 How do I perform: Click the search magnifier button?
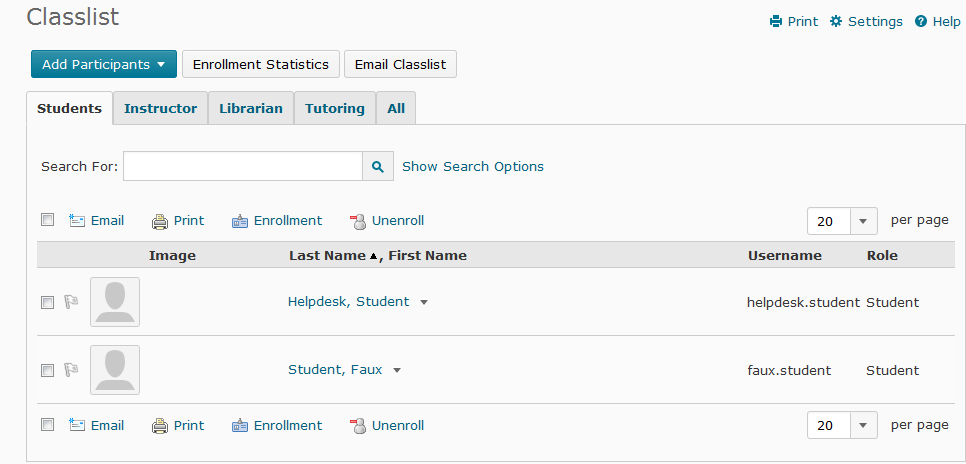click(x=377, y=167)
